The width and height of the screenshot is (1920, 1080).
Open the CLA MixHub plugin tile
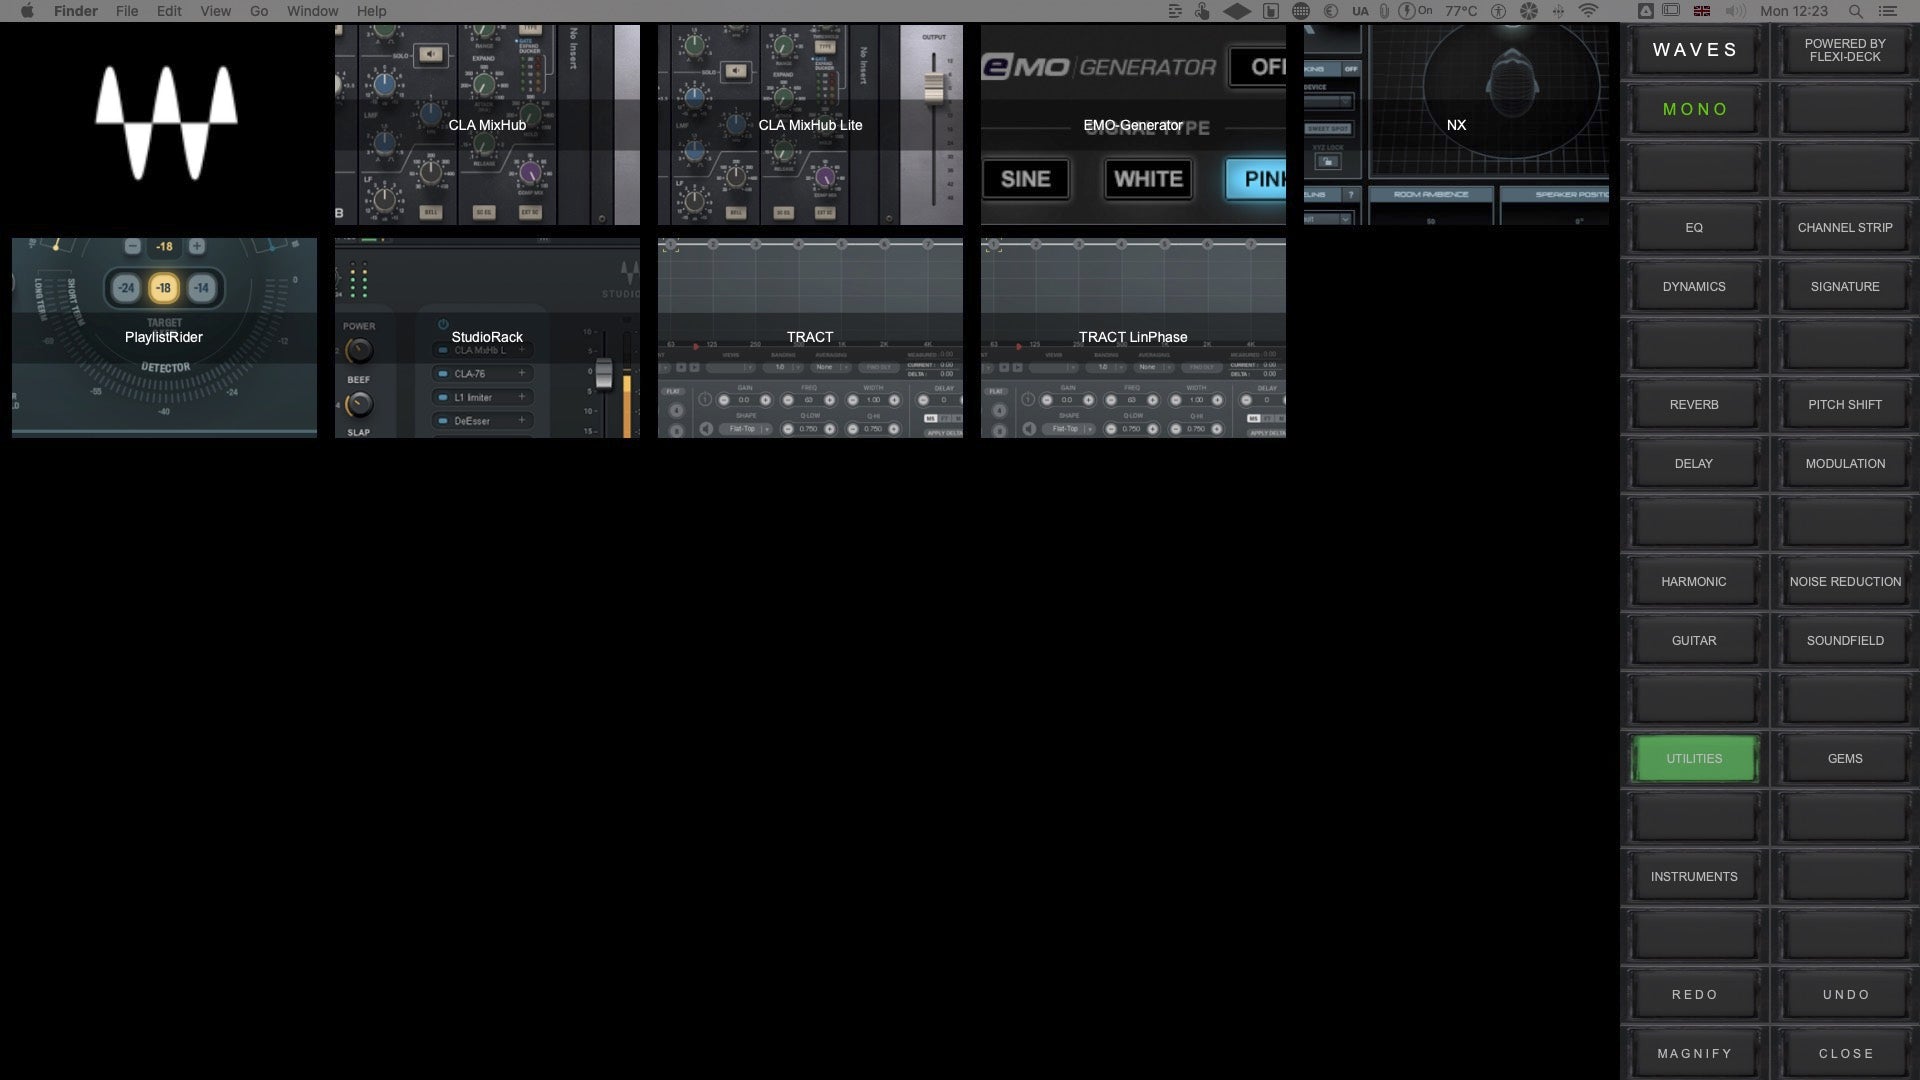click(x=487, y=125)
